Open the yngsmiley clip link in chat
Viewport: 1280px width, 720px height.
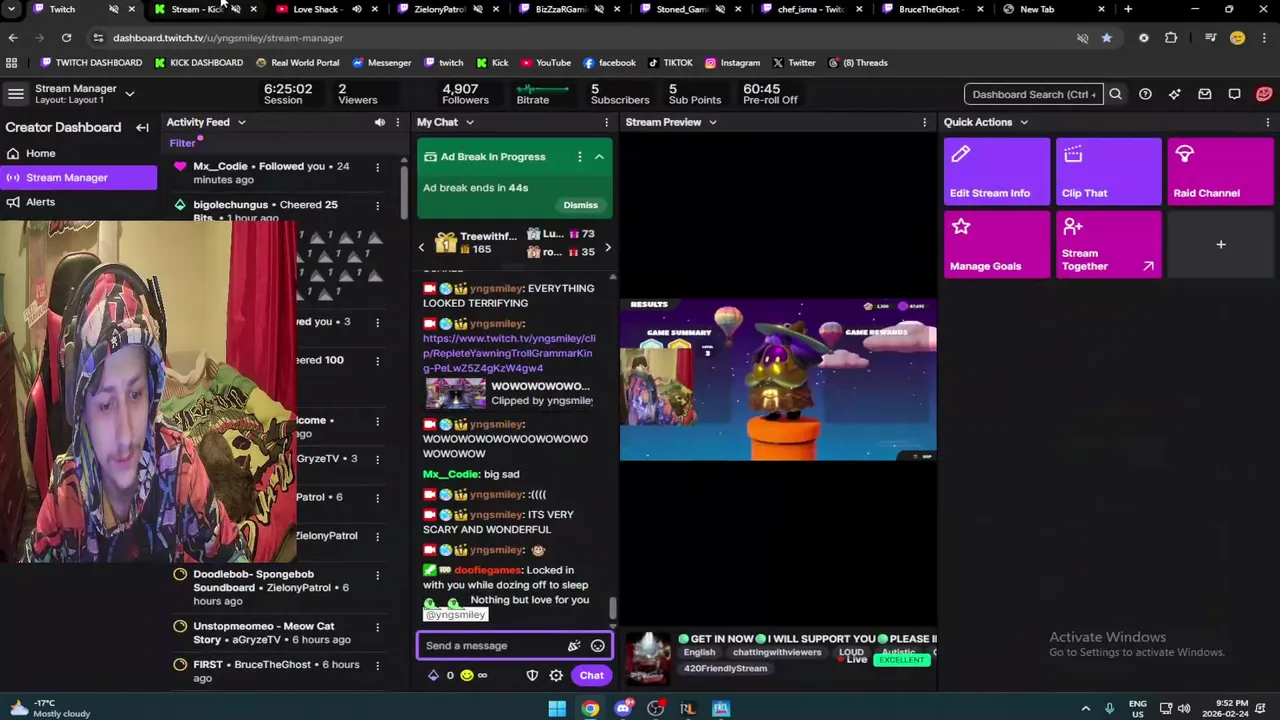click(508, 353)
